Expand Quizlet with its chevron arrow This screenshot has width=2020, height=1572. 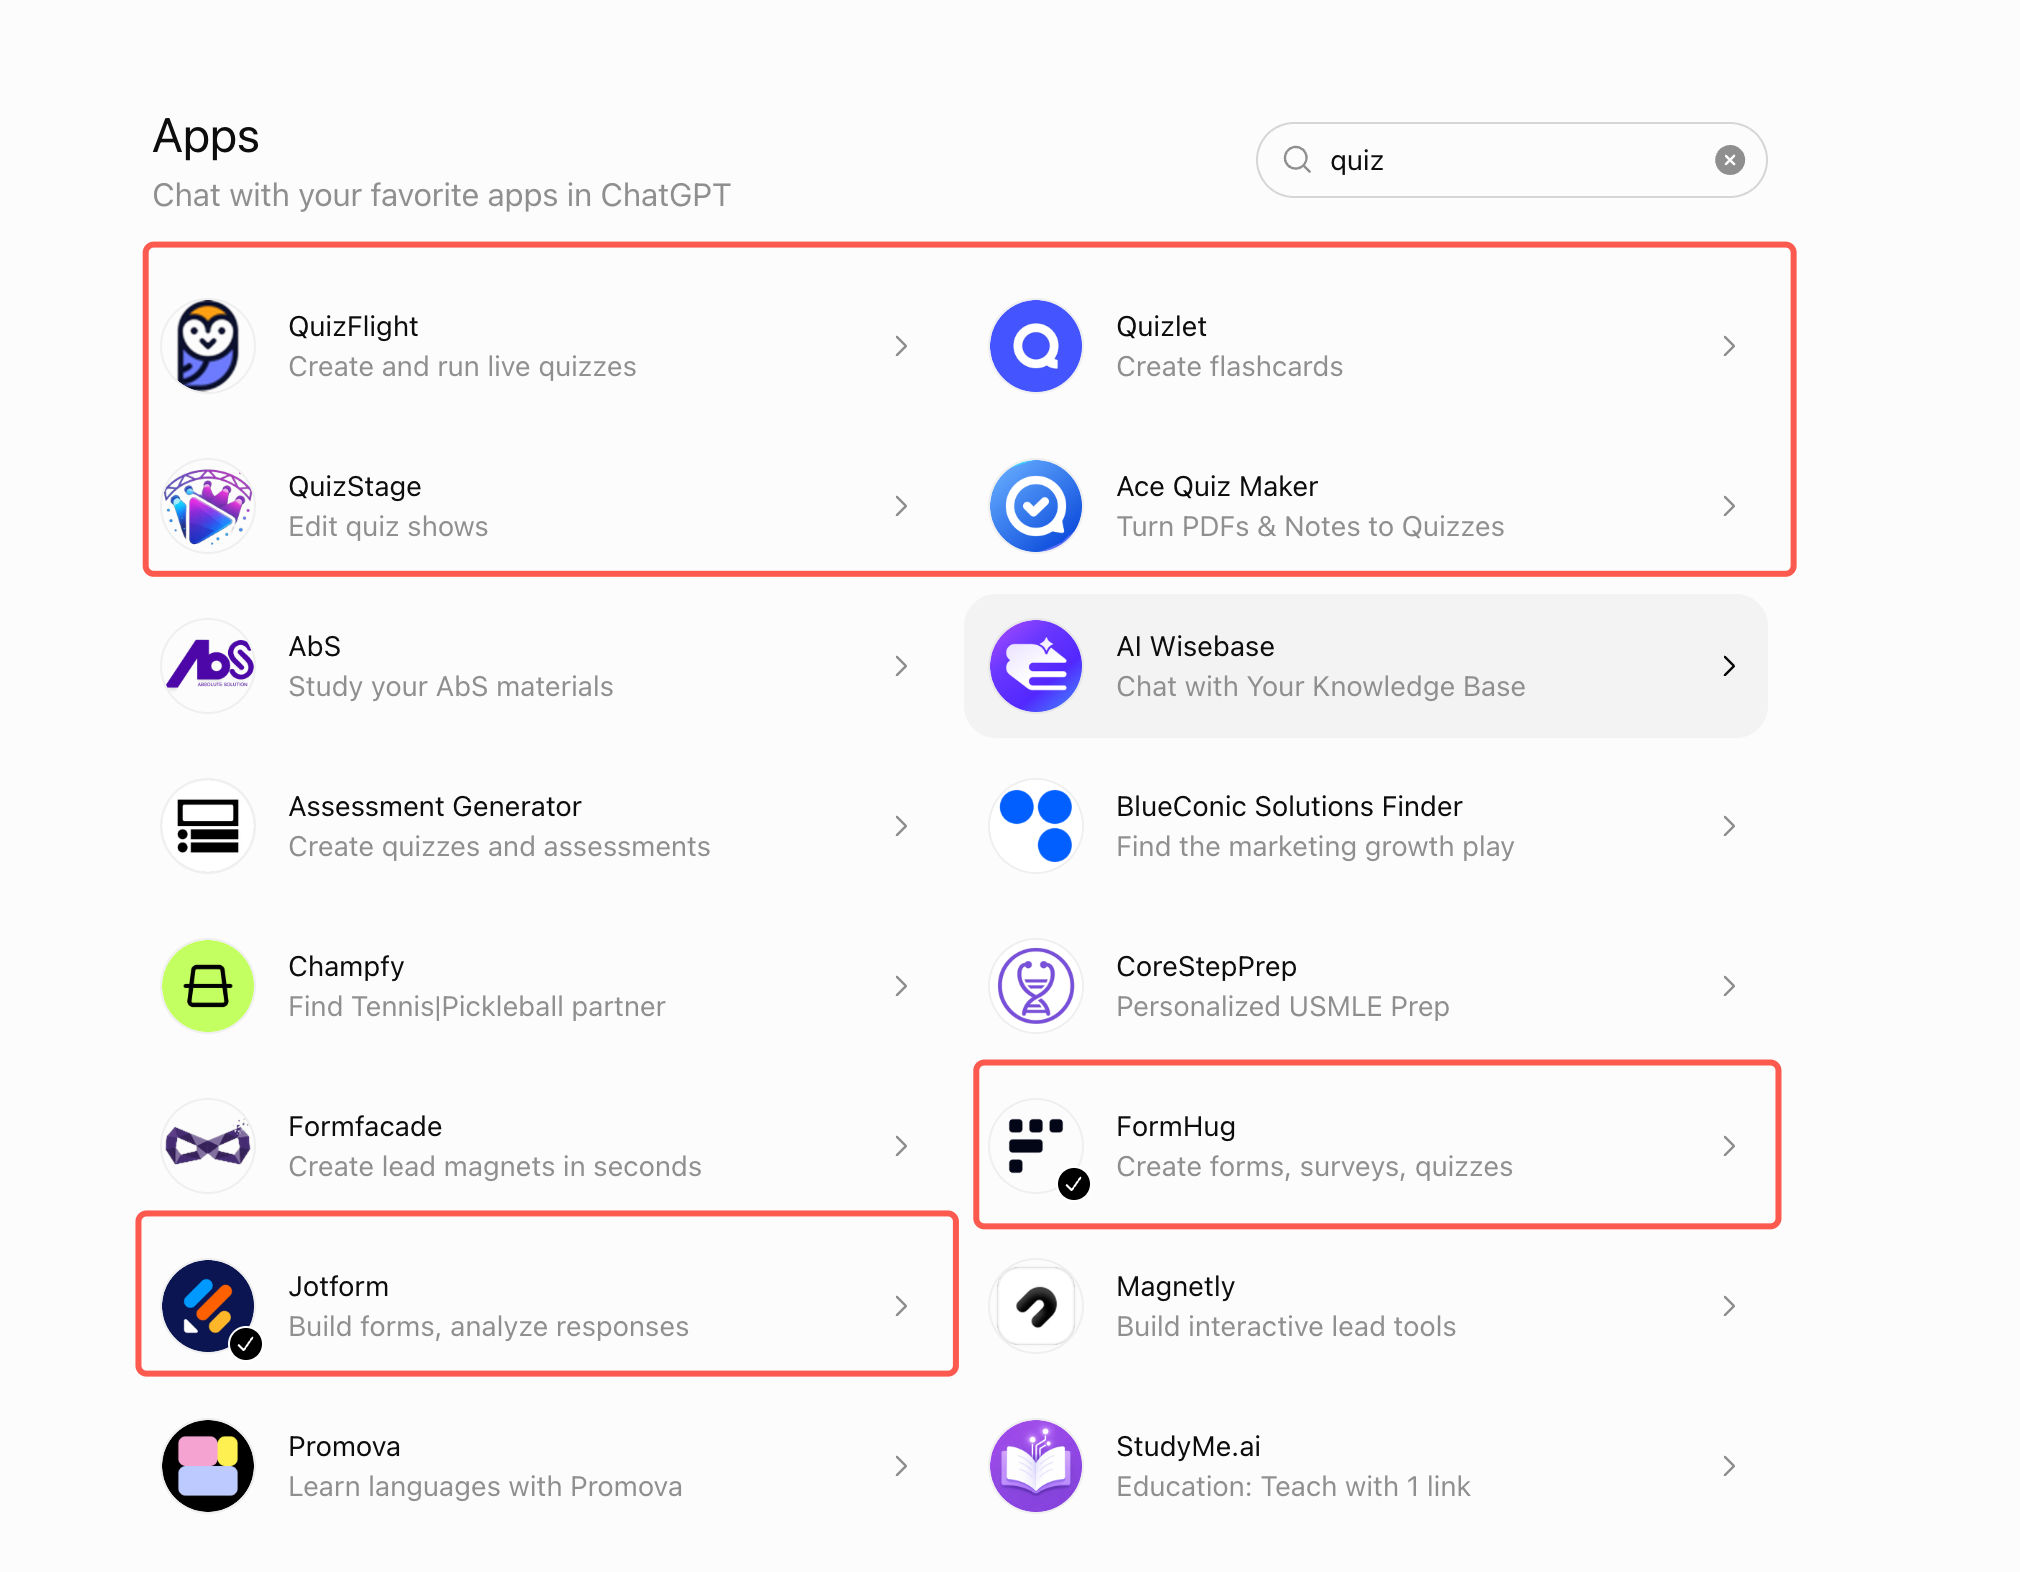coord(1729,346)
